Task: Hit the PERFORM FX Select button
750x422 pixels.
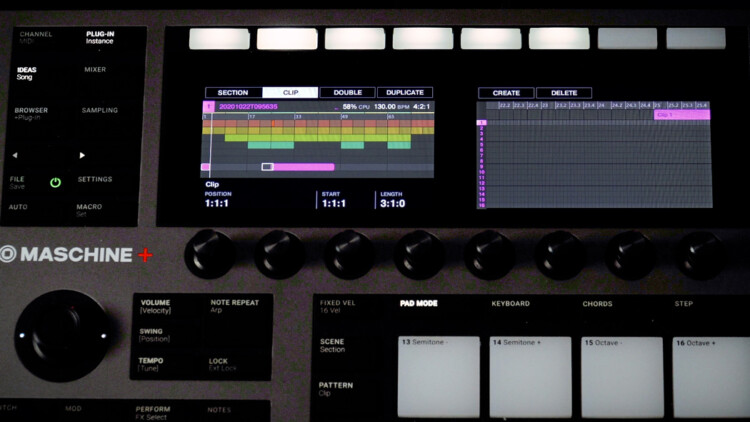Action: 153,413
